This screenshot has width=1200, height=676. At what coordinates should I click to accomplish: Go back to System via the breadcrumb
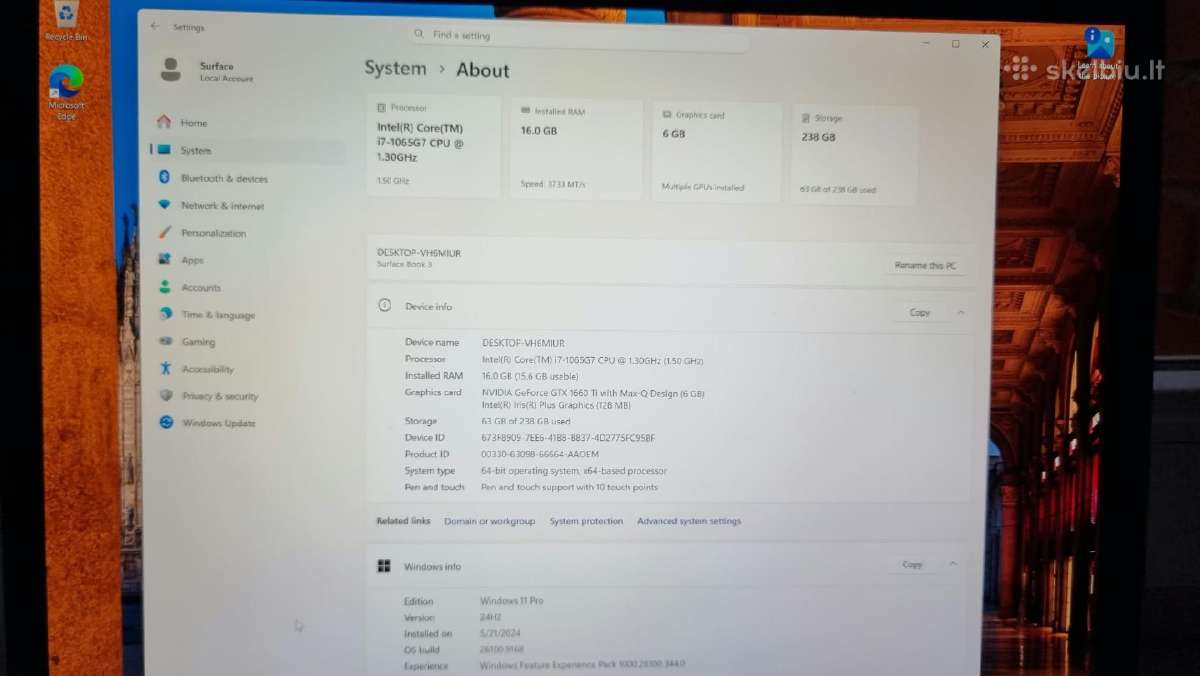point(395,68)
